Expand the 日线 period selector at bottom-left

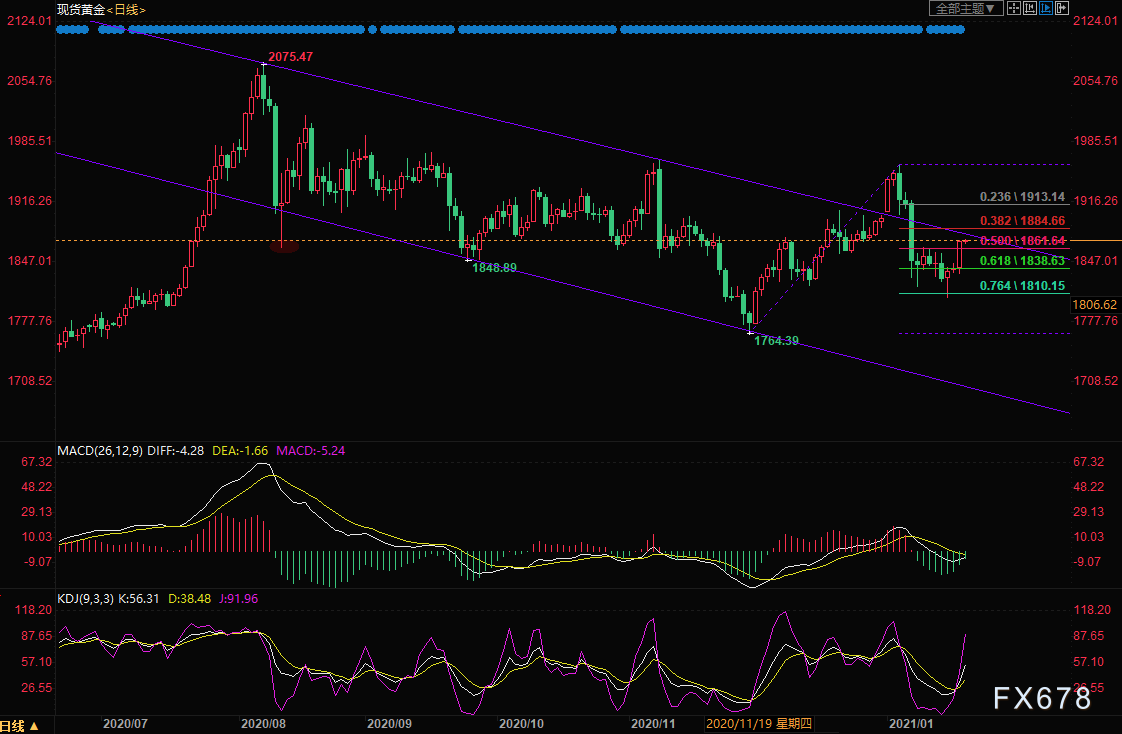tap(19, 725)
